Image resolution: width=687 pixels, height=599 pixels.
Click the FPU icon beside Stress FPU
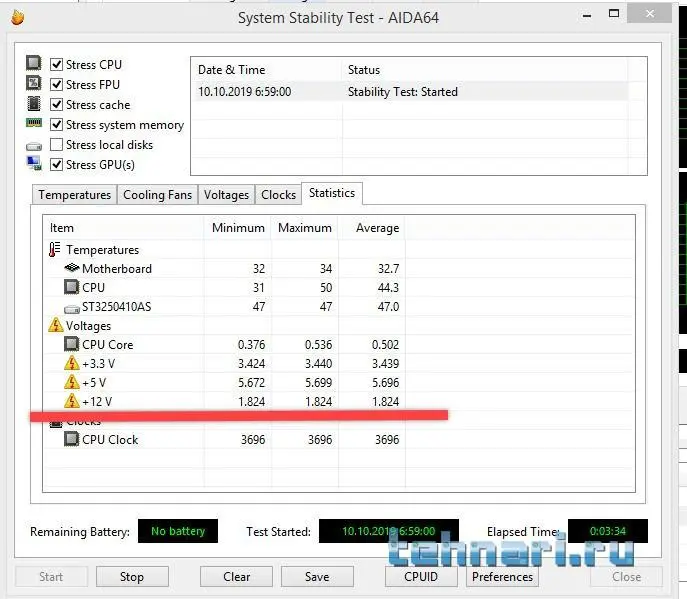click(34, 83)
